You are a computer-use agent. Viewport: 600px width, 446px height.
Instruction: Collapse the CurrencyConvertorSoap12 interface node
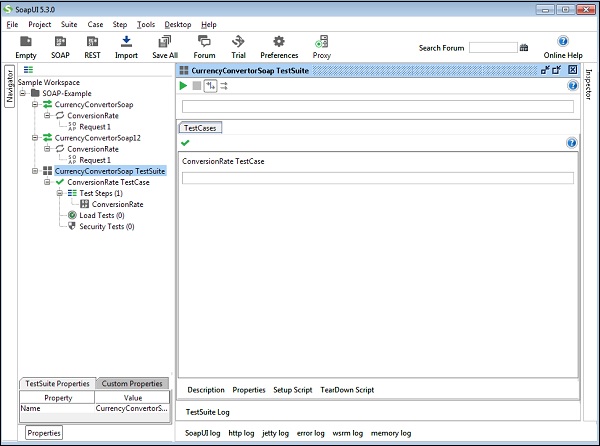point(35,137)
